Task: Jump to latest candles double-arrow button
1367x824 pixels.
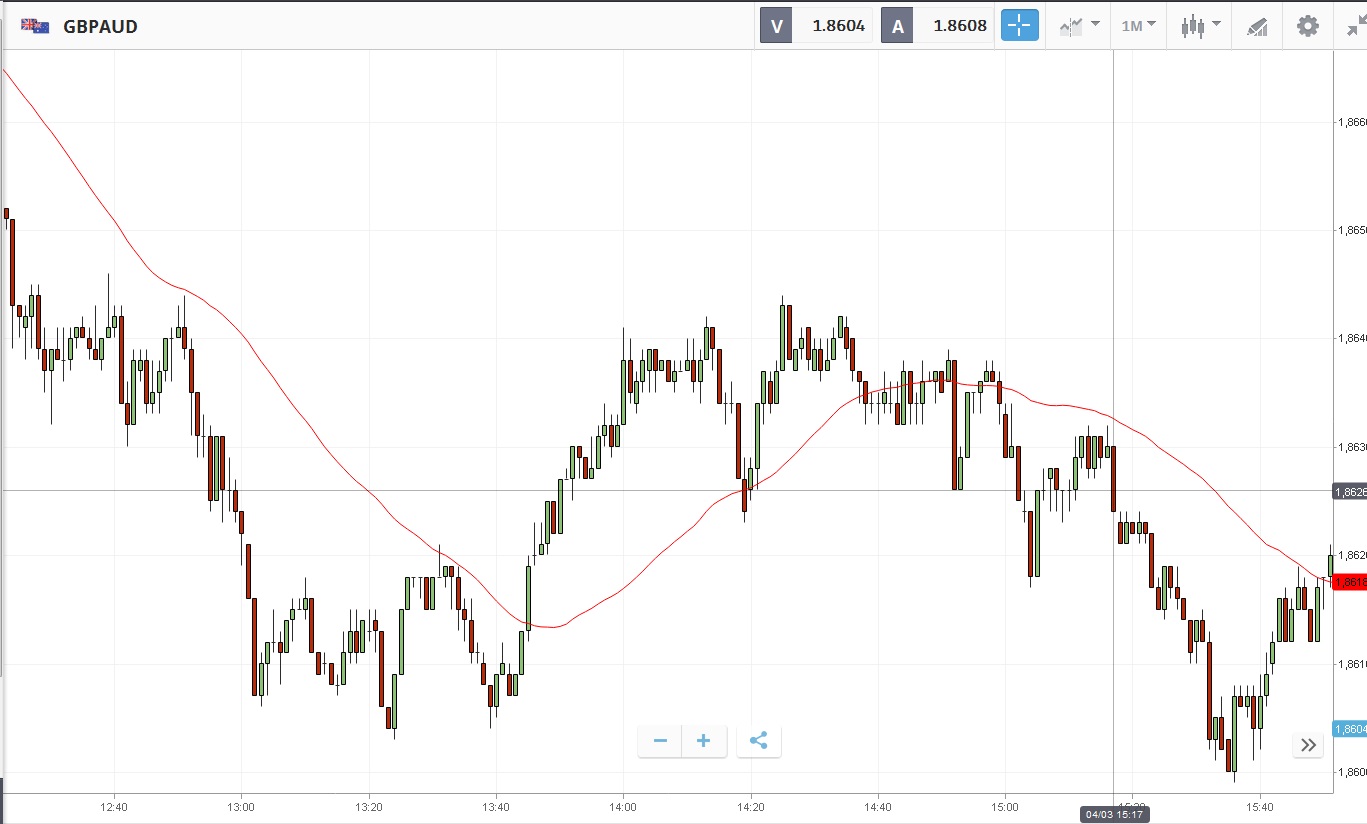Action: [x=1308, y=744]
